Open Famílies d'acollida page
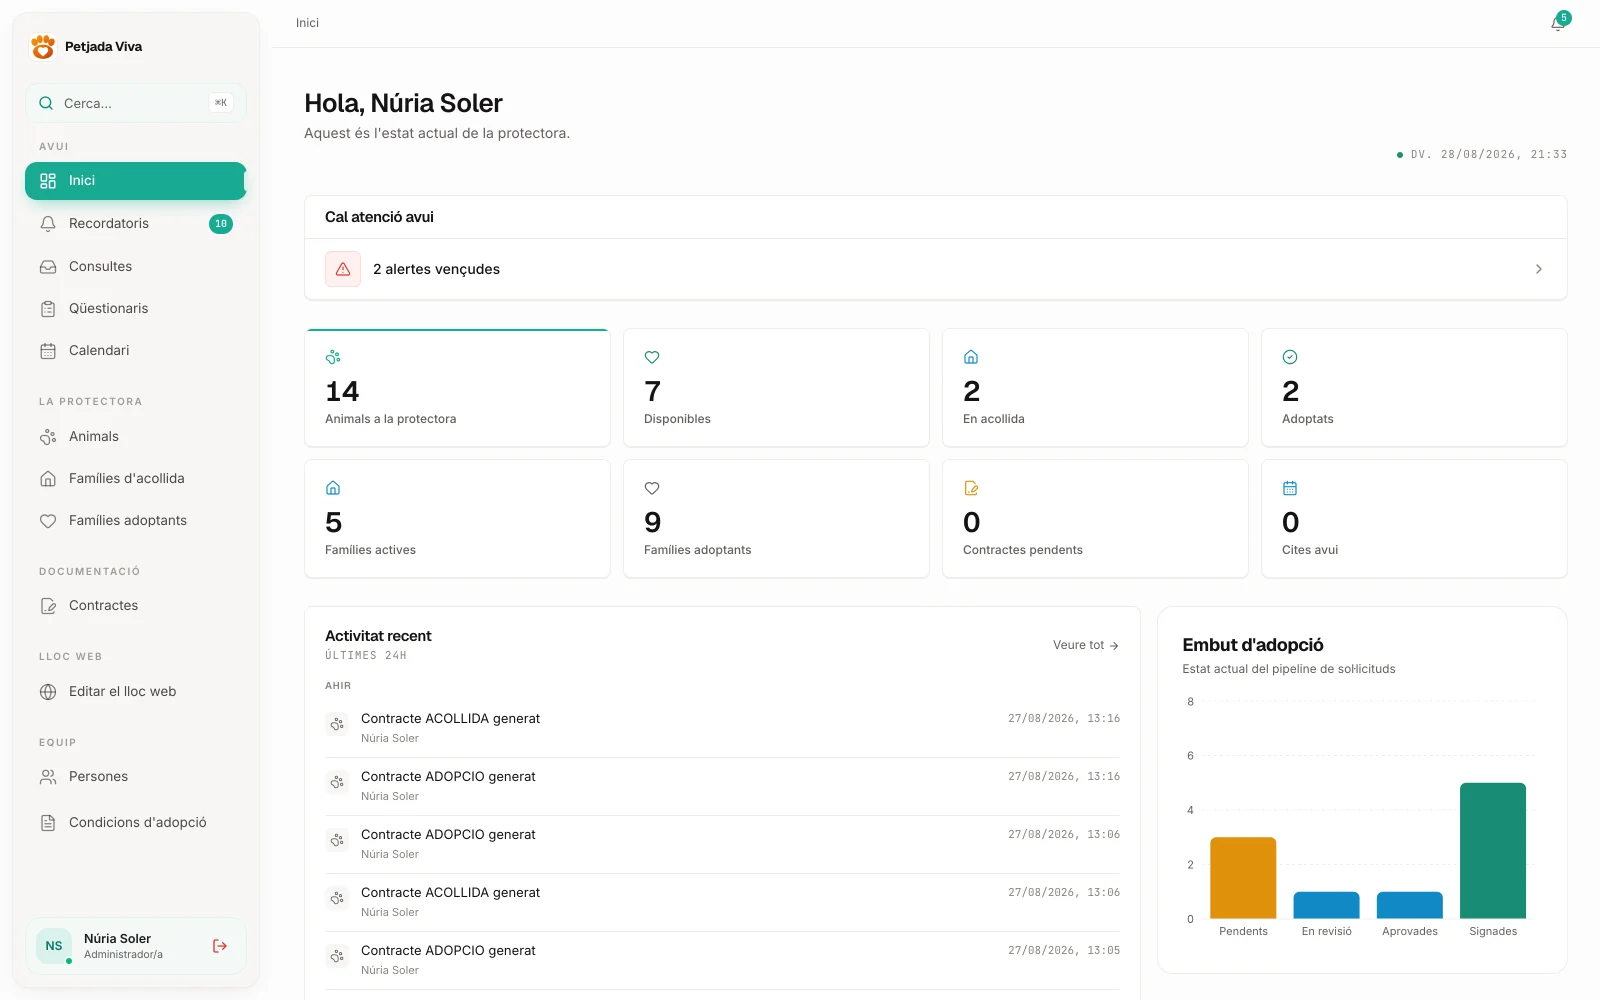 point(136,479)
